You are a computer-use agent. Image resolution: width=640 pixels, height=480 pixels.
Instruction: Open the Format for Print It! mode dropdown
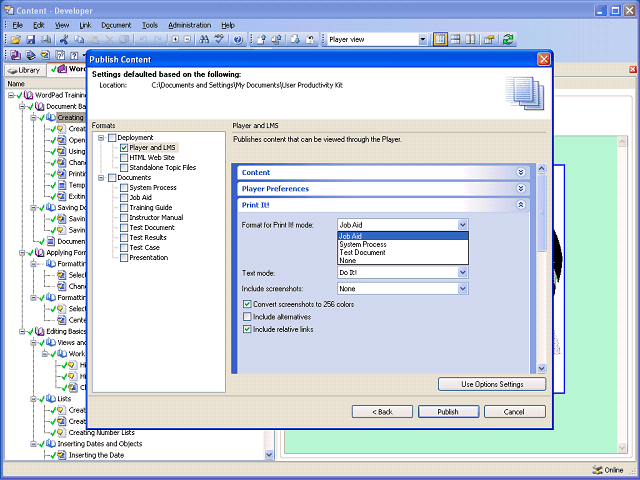(462, 225)
